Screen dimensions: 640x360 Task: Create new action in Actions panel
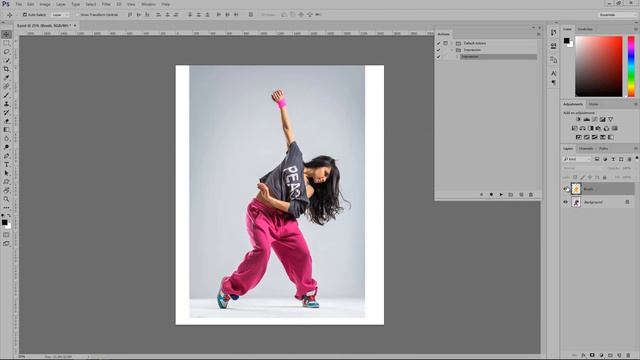(x=521, y=195)
